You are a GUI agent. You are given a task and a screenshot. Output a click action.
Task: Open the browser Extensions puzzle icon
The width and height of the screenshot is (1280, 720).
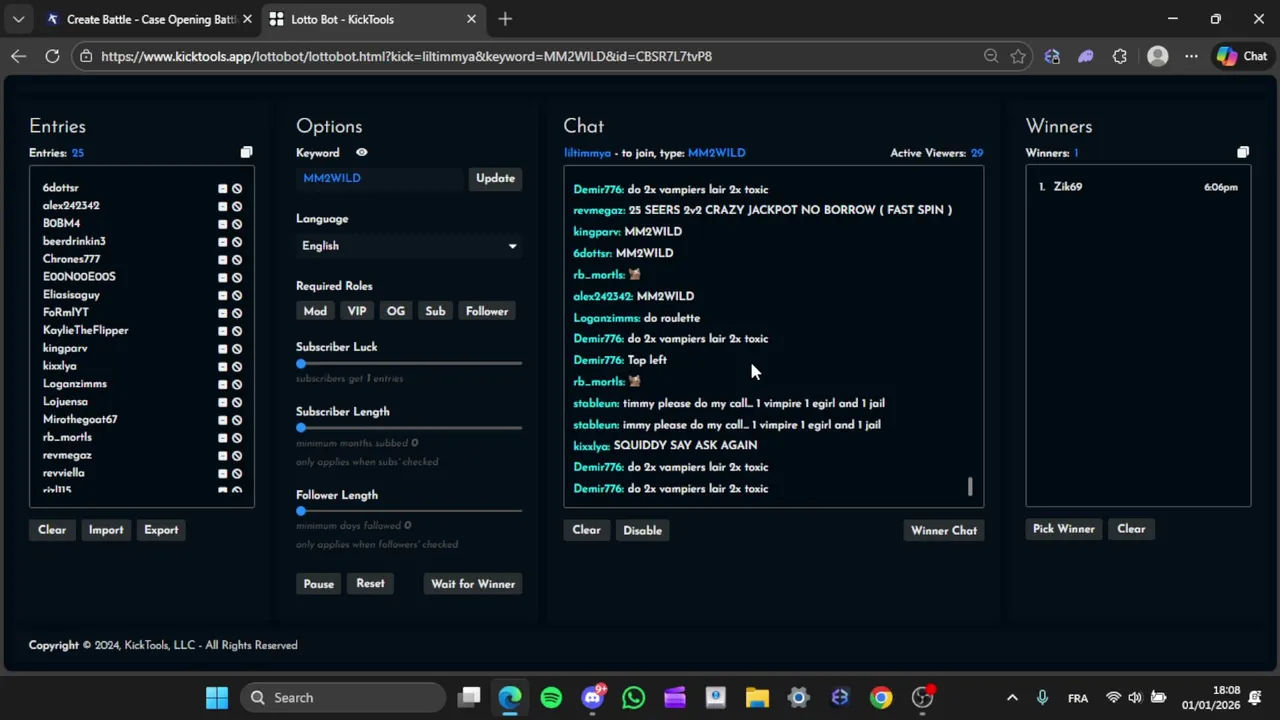(1119, 56)
